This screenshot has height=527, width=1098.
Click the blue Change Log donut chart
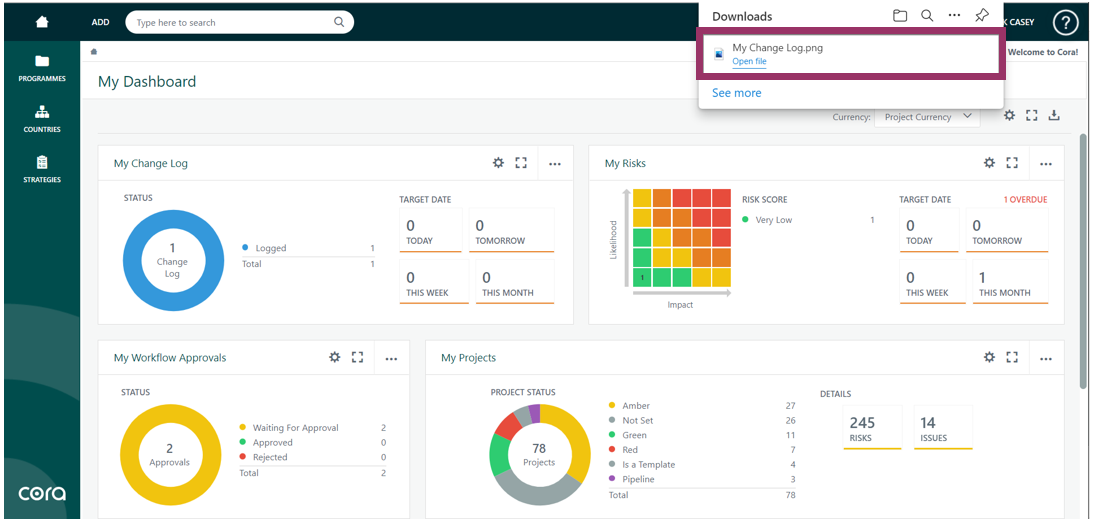173,260
